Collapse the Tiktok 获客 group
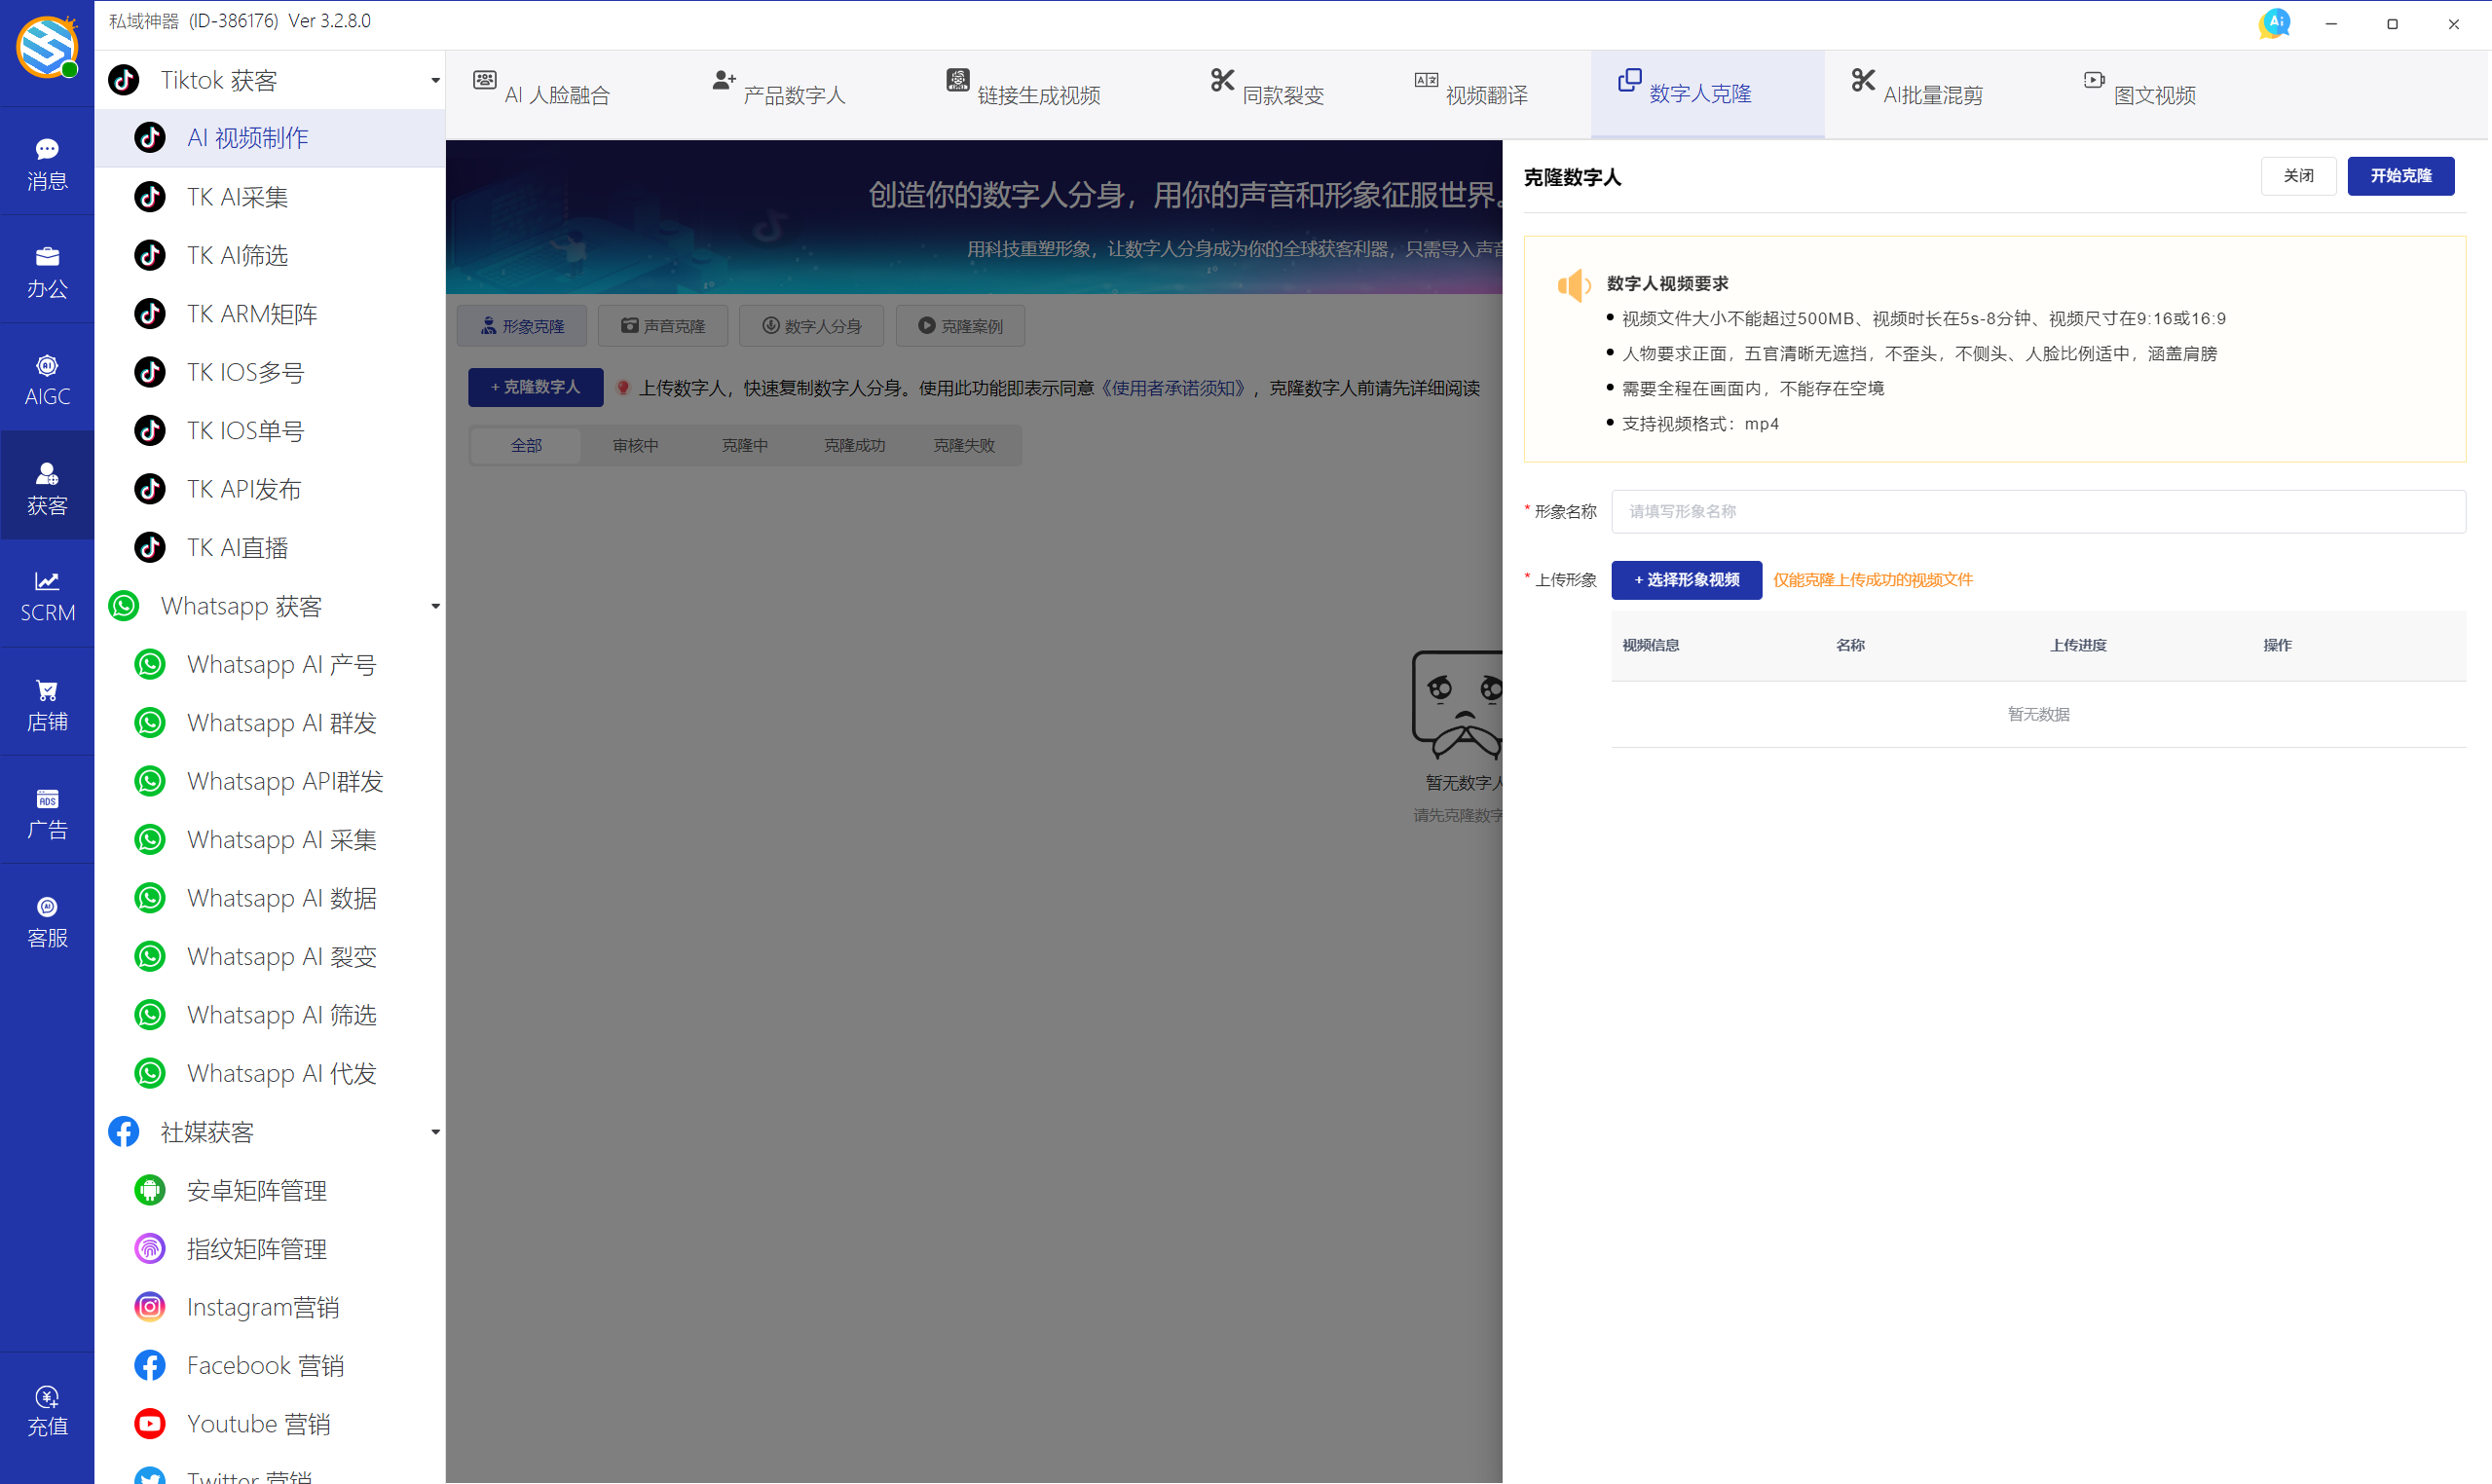The width and height of the screenshot is (2492, 1484). pos(435,80)
